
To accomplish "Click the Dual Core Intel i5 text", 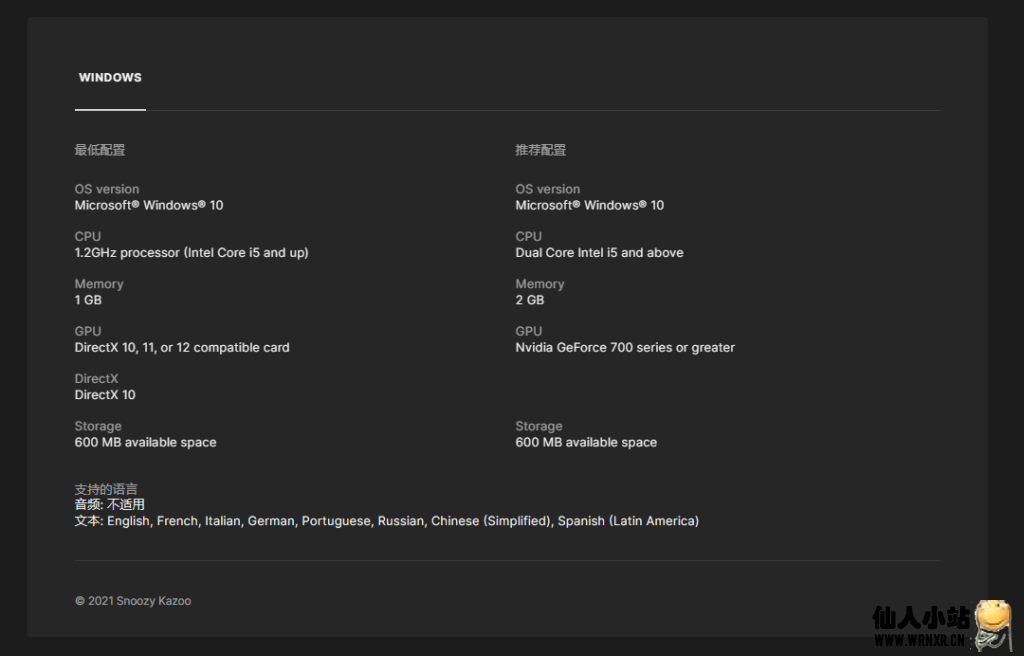I will (599, 253).
